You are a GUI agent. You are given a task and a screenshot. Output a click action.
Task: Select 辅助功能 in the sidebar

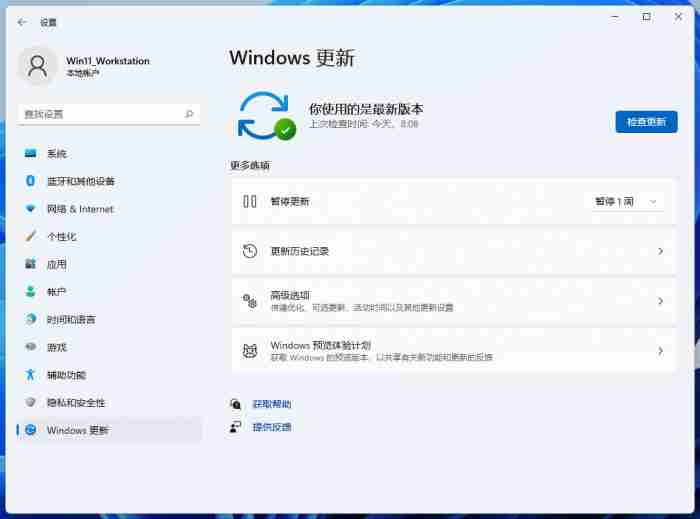[x=109, y=375]
